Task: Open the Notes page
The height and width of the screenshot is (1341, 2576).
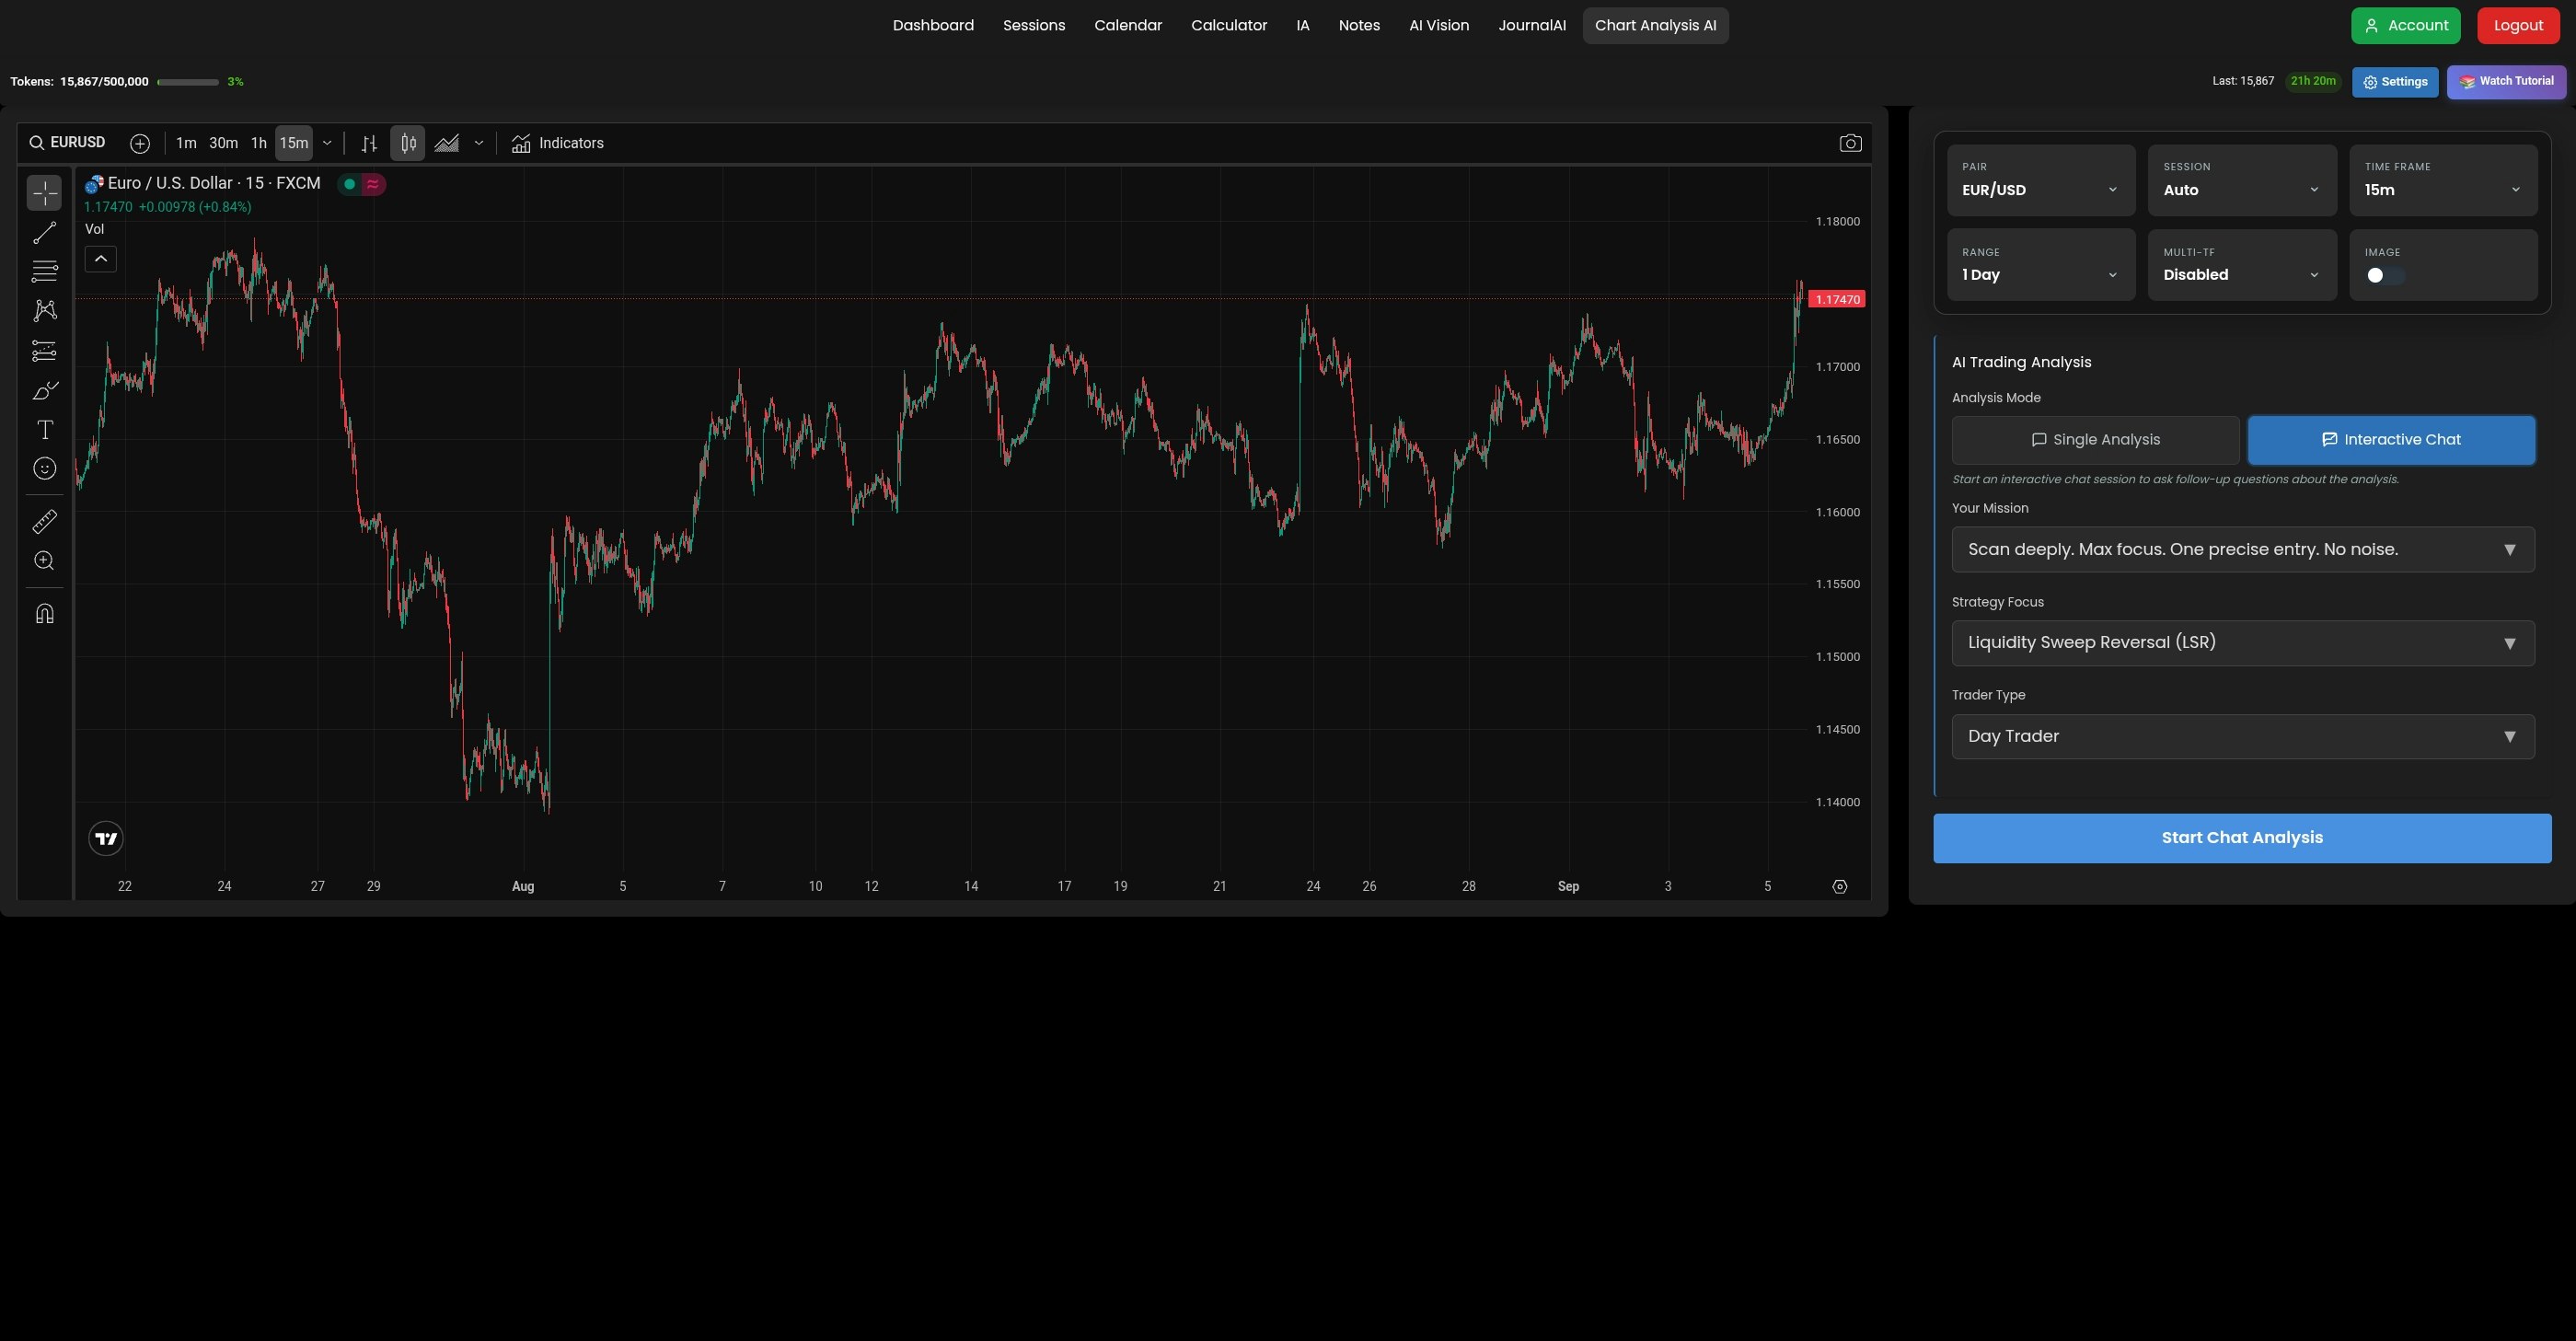Action: [x=1359, y=26]
